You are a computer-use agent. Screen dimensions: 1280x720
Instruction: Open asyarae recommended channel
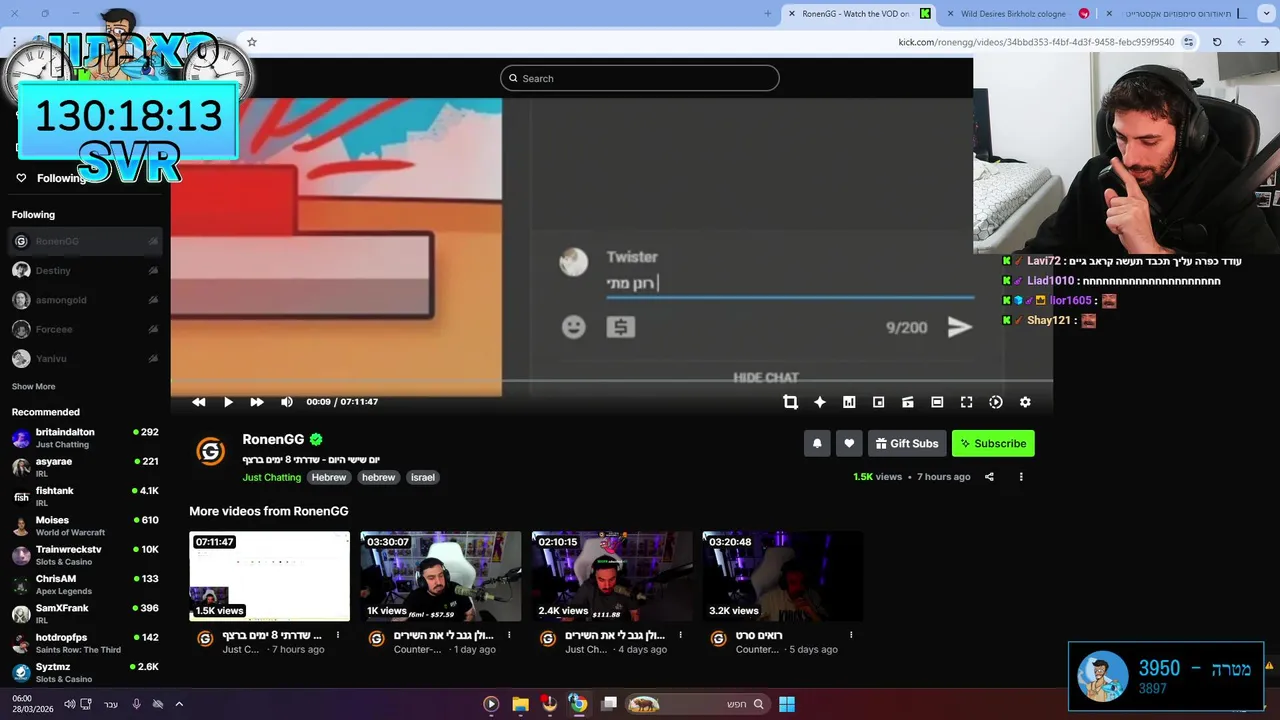click(x=85, y=467)
